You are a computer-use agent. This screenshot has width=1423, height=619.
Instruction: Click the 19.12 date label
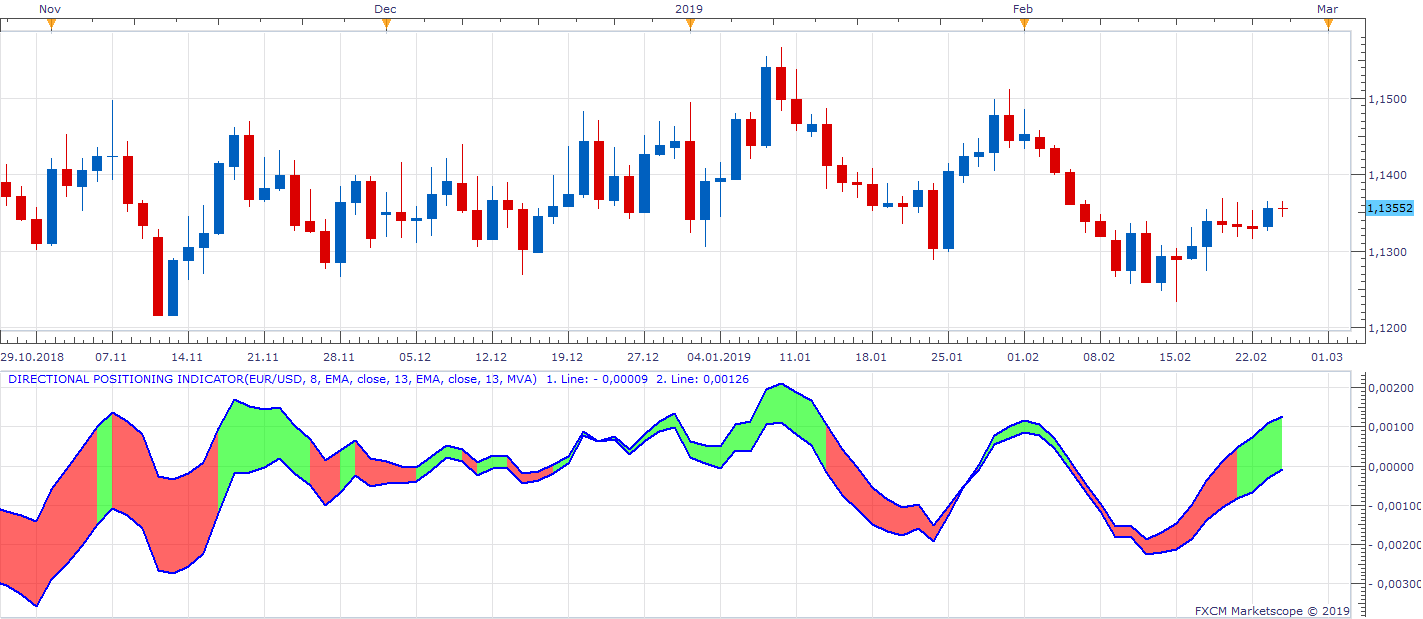pyautogui.click(x=567, y=357)
